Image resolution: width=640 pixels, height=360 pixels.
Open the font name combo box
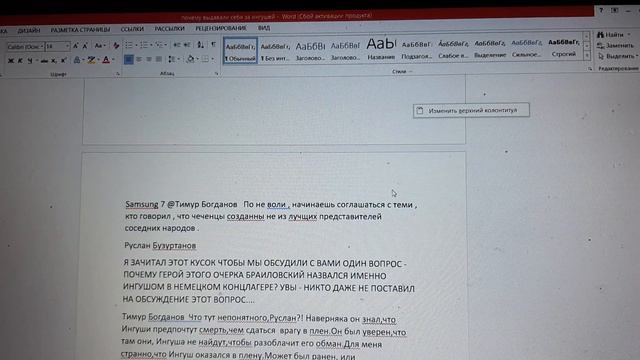pos(26,47)
